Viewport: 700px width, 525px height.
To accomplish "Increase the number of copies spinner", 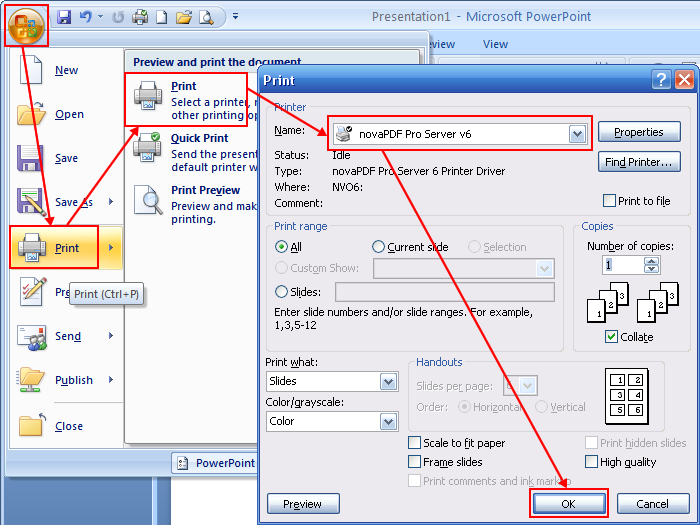I will [651, 262].
